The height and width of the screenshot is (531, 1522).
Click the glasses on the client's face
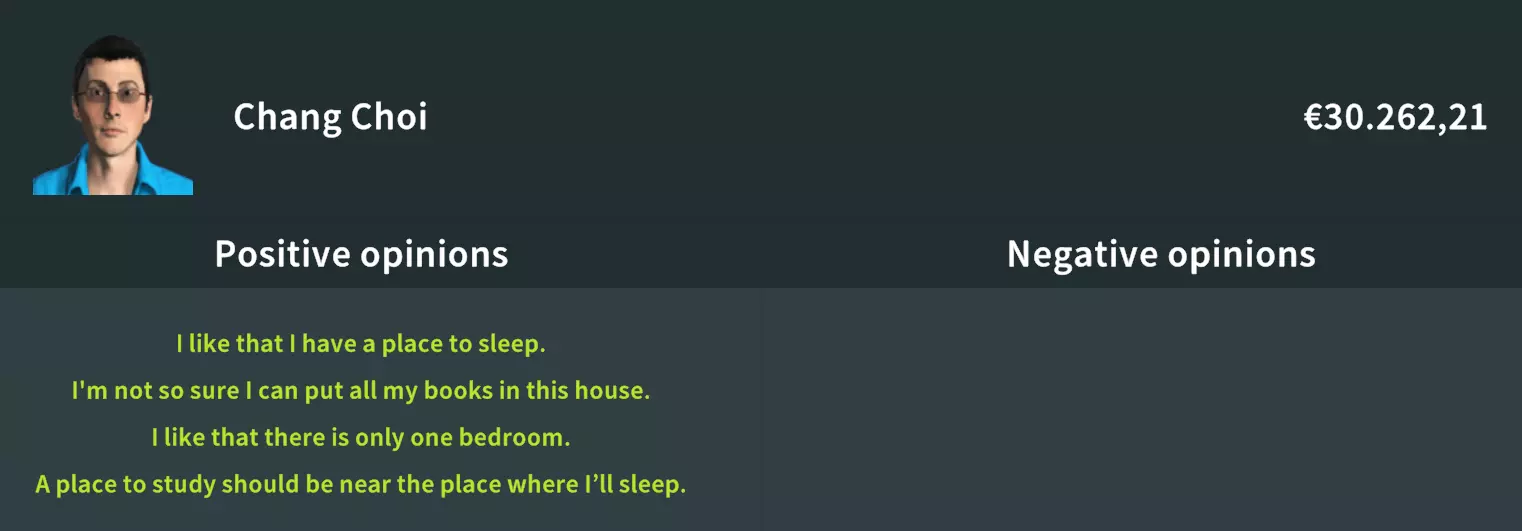point(114,97)
